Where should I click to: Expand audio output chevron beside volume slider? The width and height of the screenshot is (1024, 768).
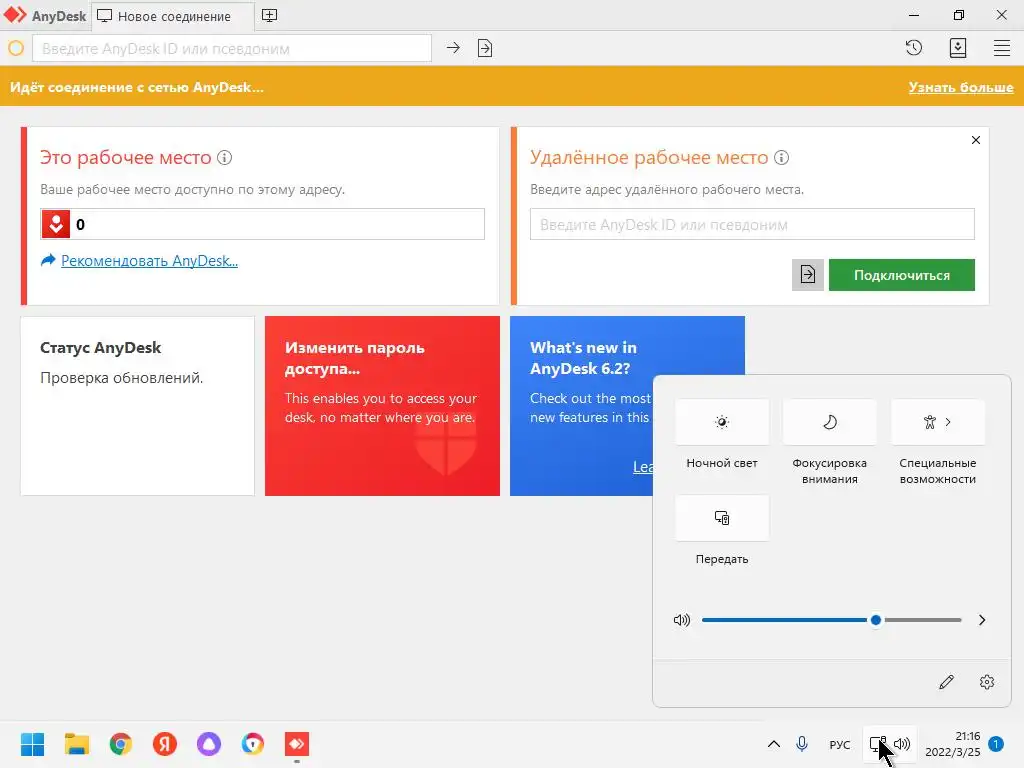(x=982, y=620)
